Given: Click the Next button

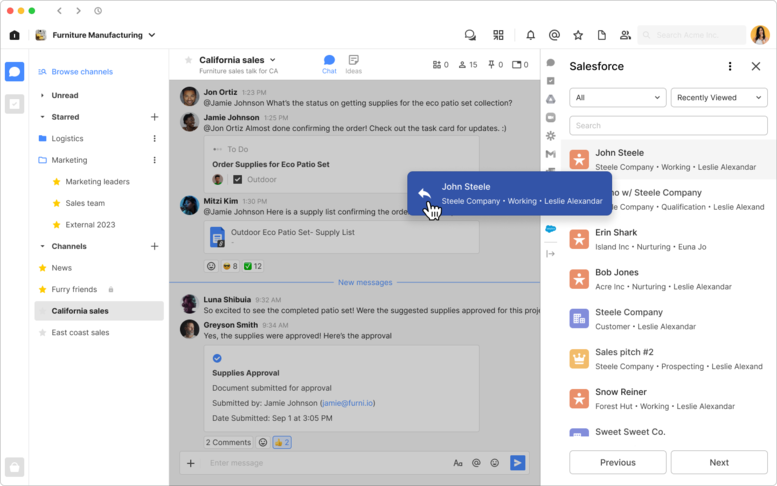Looking at the screenshot, I should point(719,462).
